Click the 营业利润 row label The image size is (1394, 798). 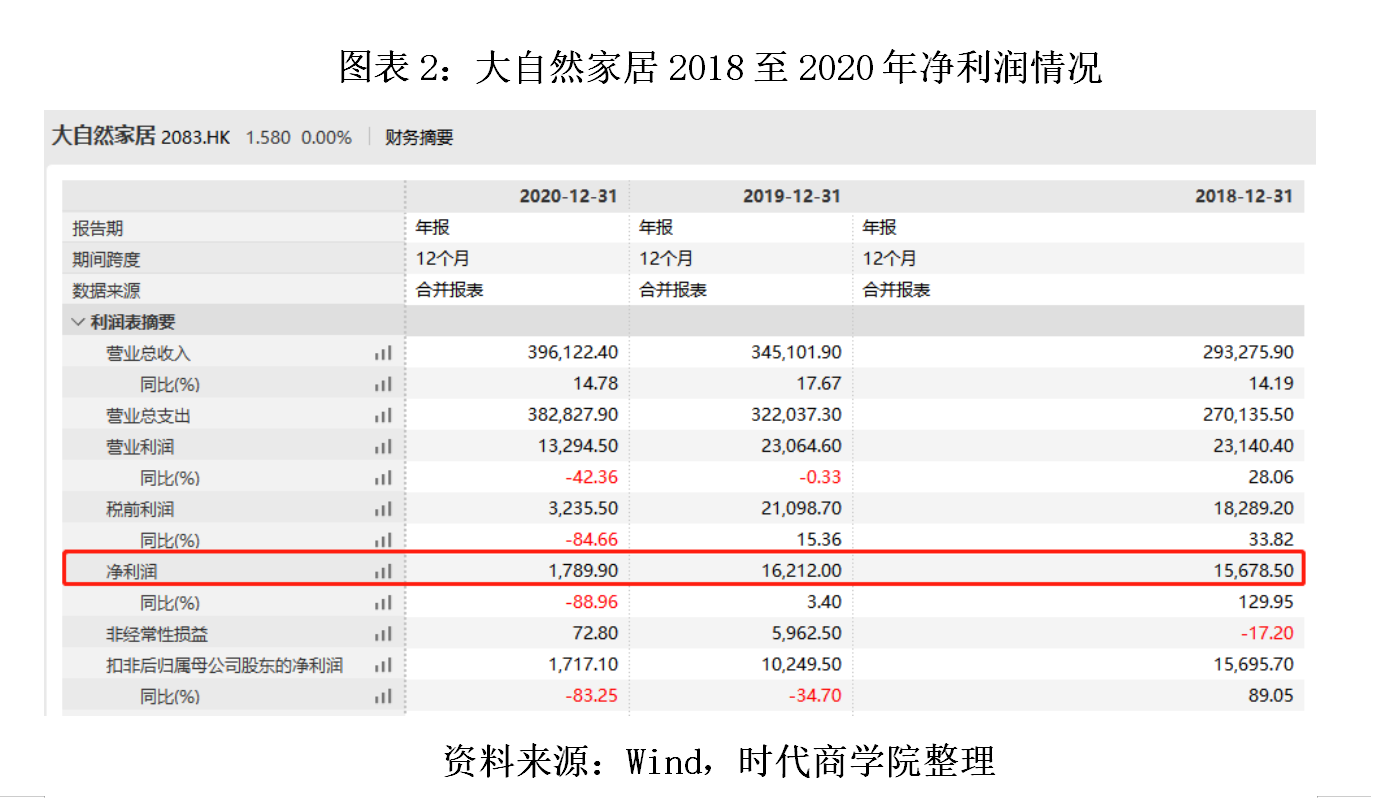(x=140, y=447)
